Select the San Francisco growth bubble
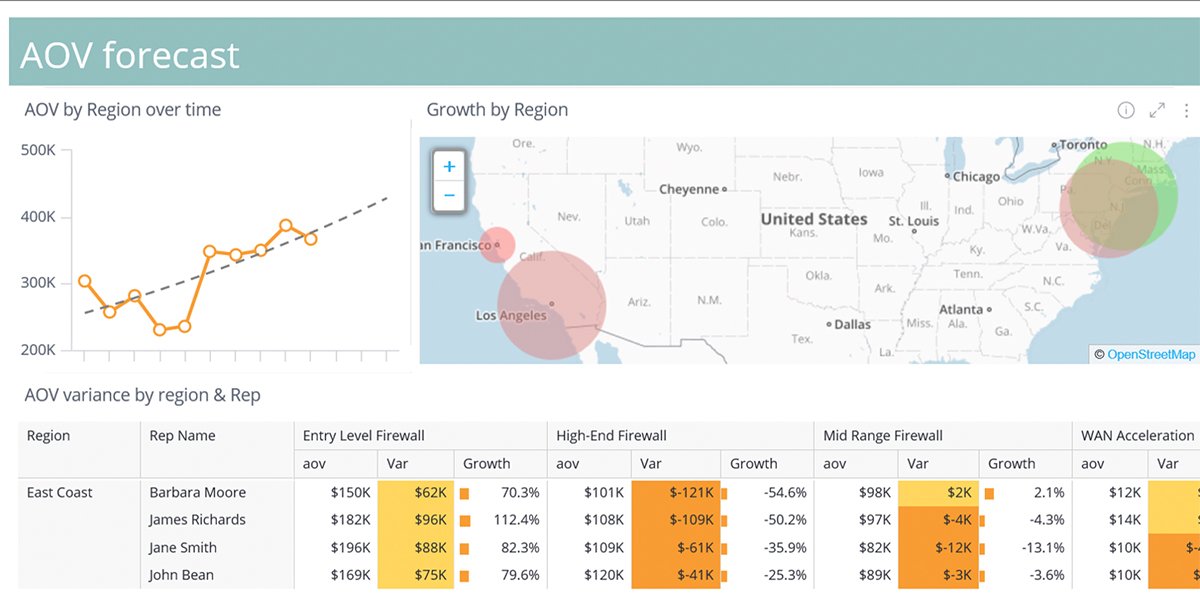Screen dimensions: 1200x607 pos(497,244)
